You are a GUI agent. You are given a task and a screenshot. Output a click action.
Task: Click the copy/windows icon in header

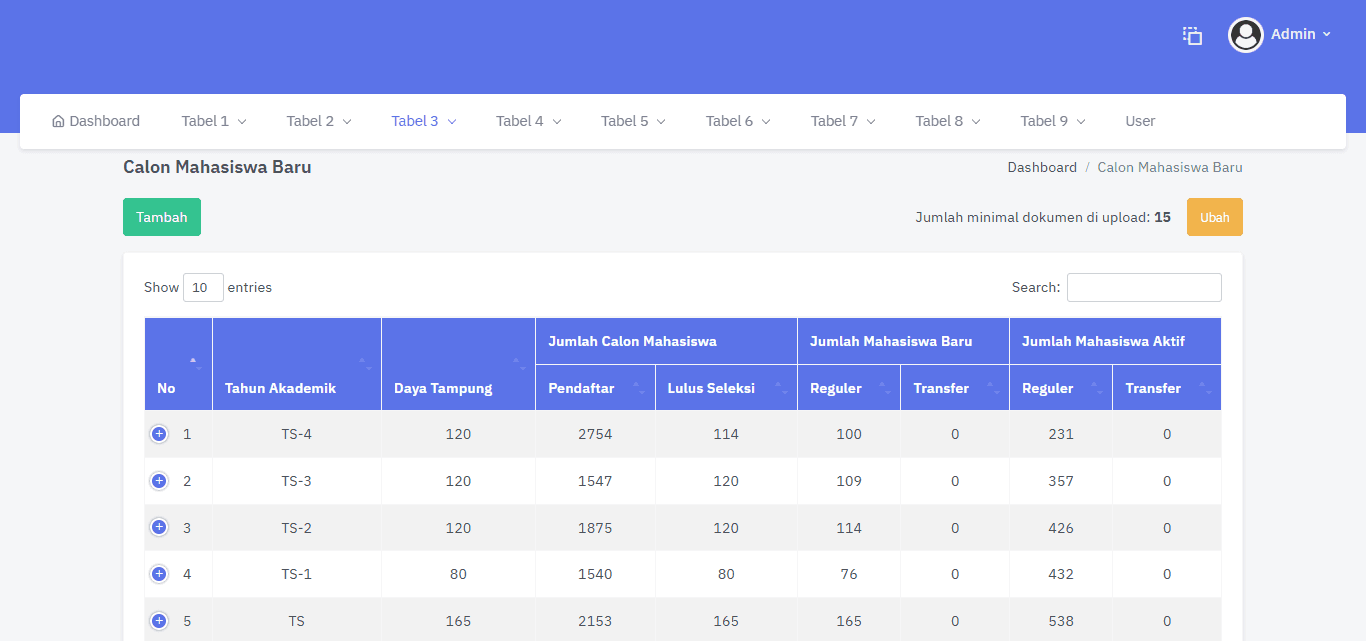(x=1192, y=35)
